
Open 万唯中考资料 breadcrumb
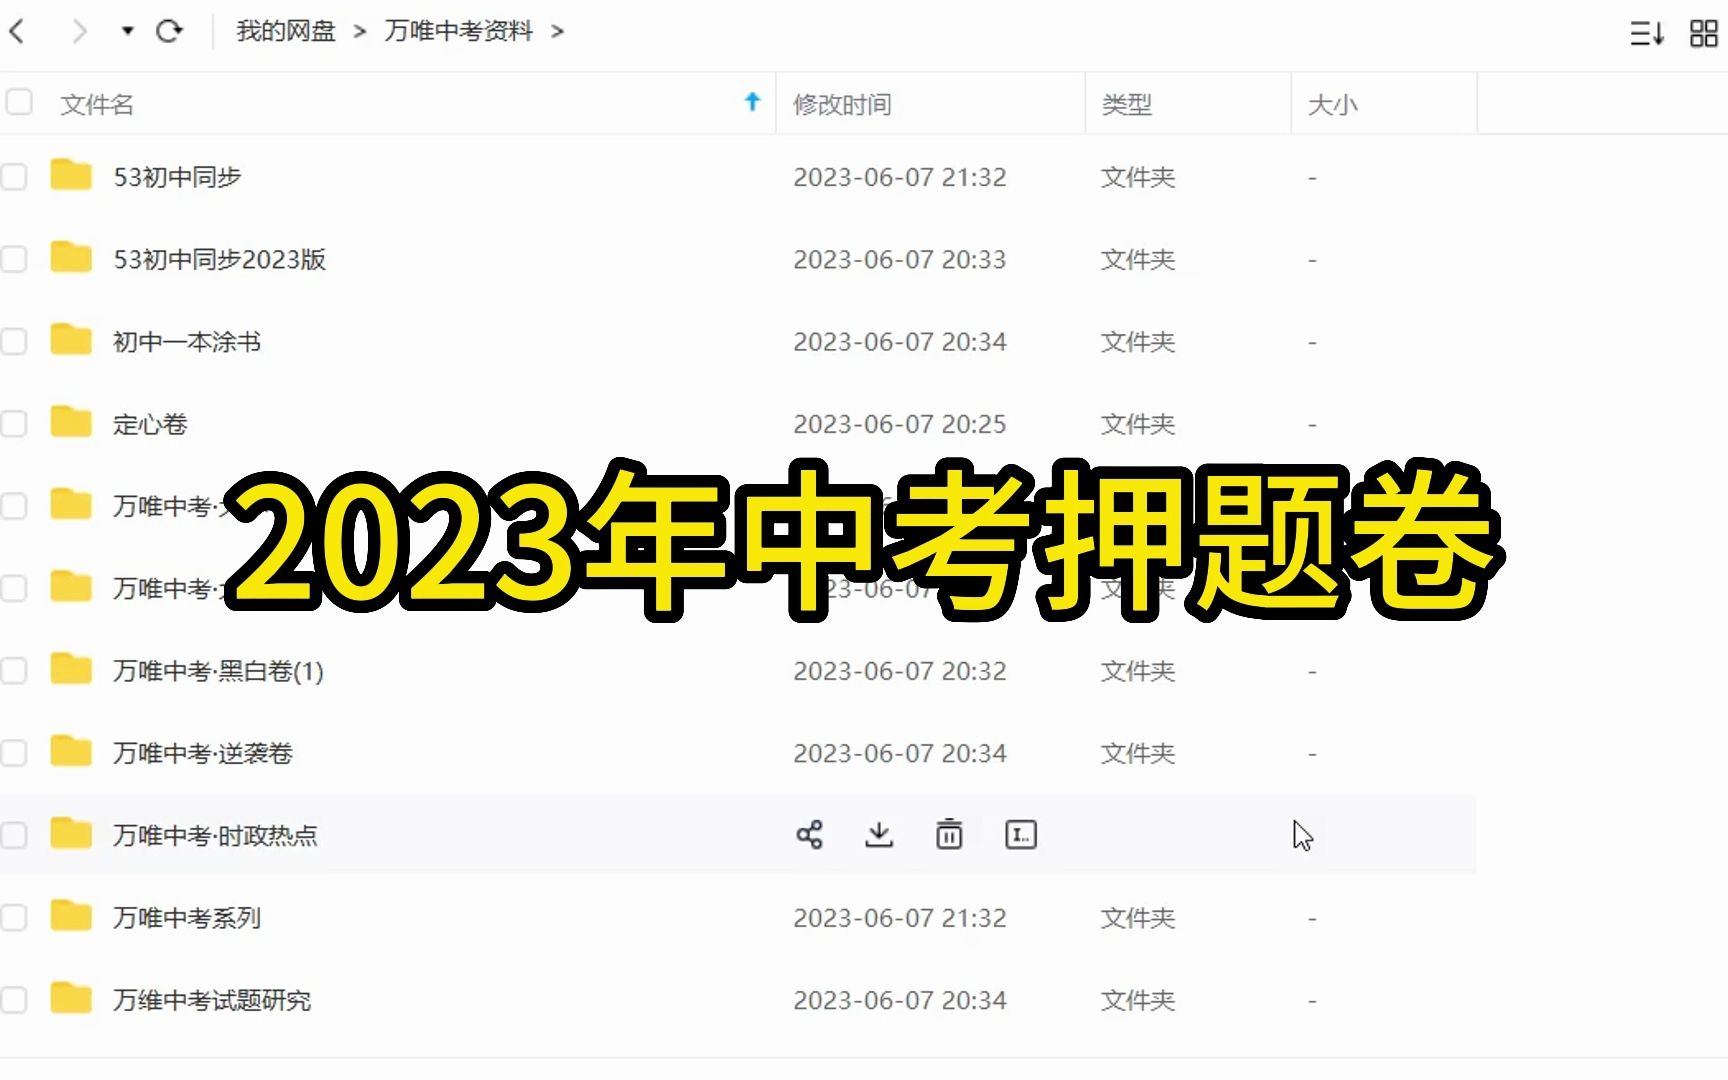pyautogui.click(x=459, y=31)
